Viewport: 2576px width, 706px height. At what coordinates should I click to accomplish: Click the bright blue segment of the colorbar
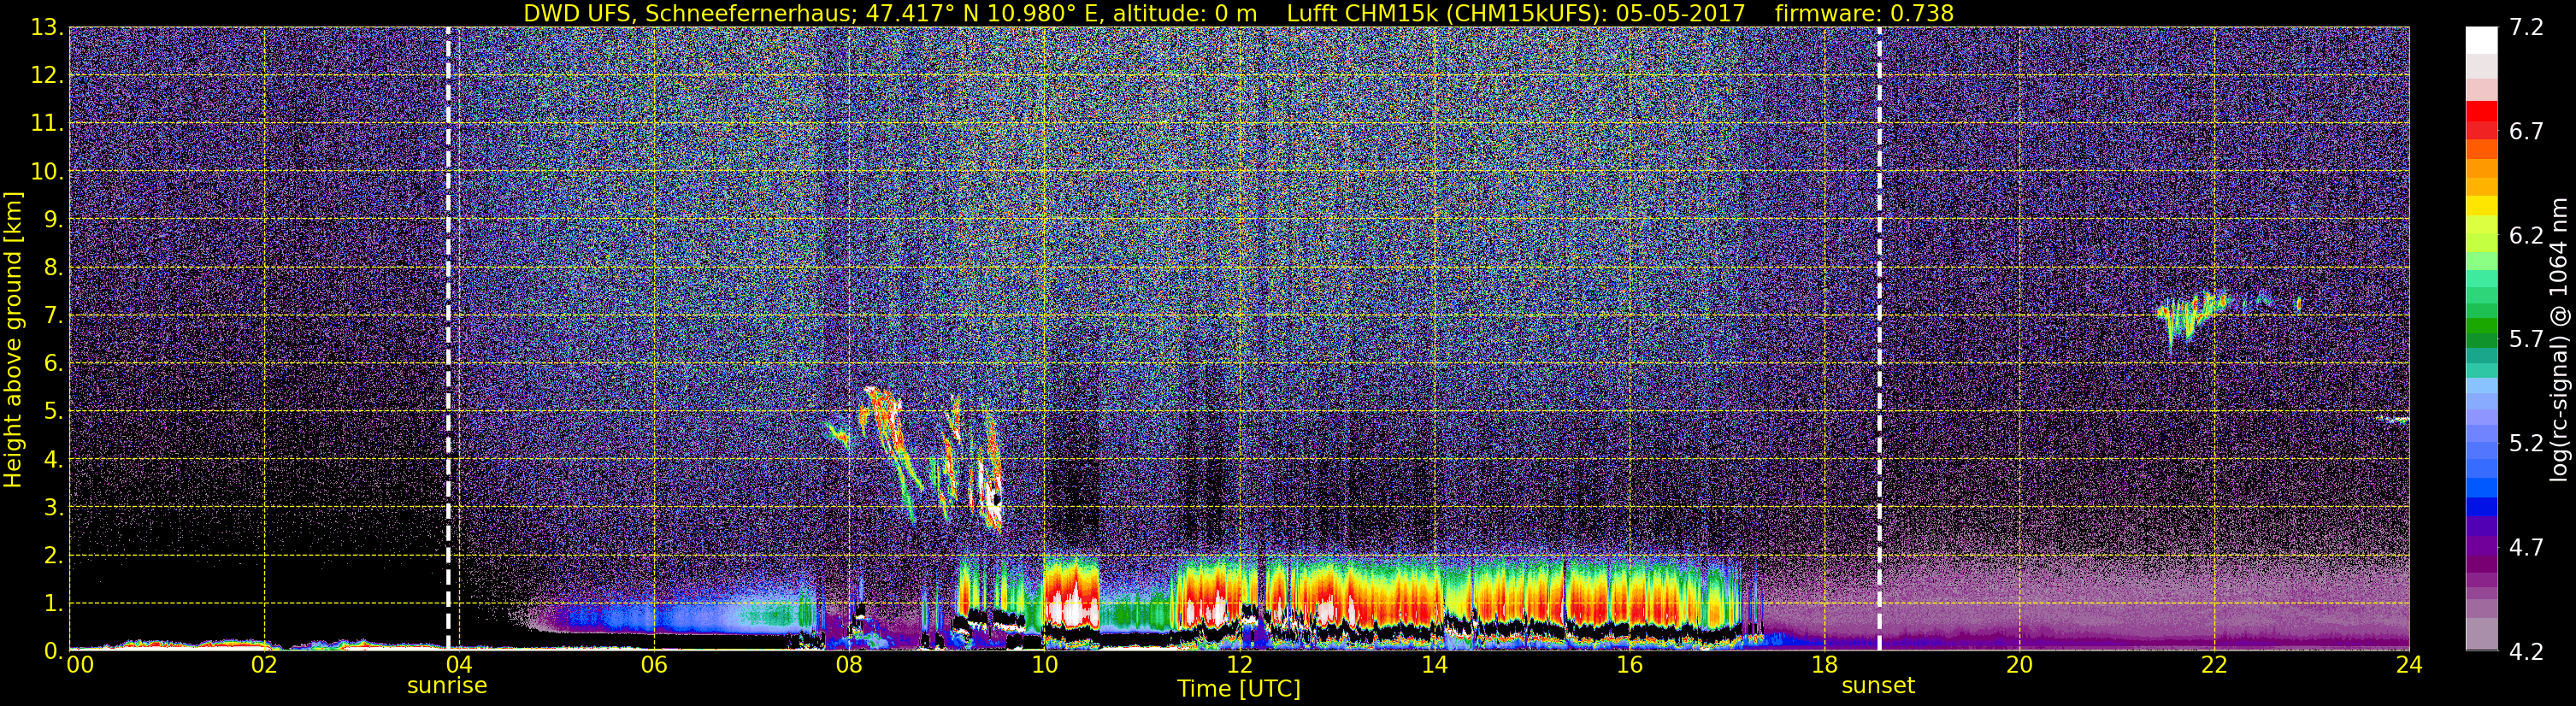2481,488
